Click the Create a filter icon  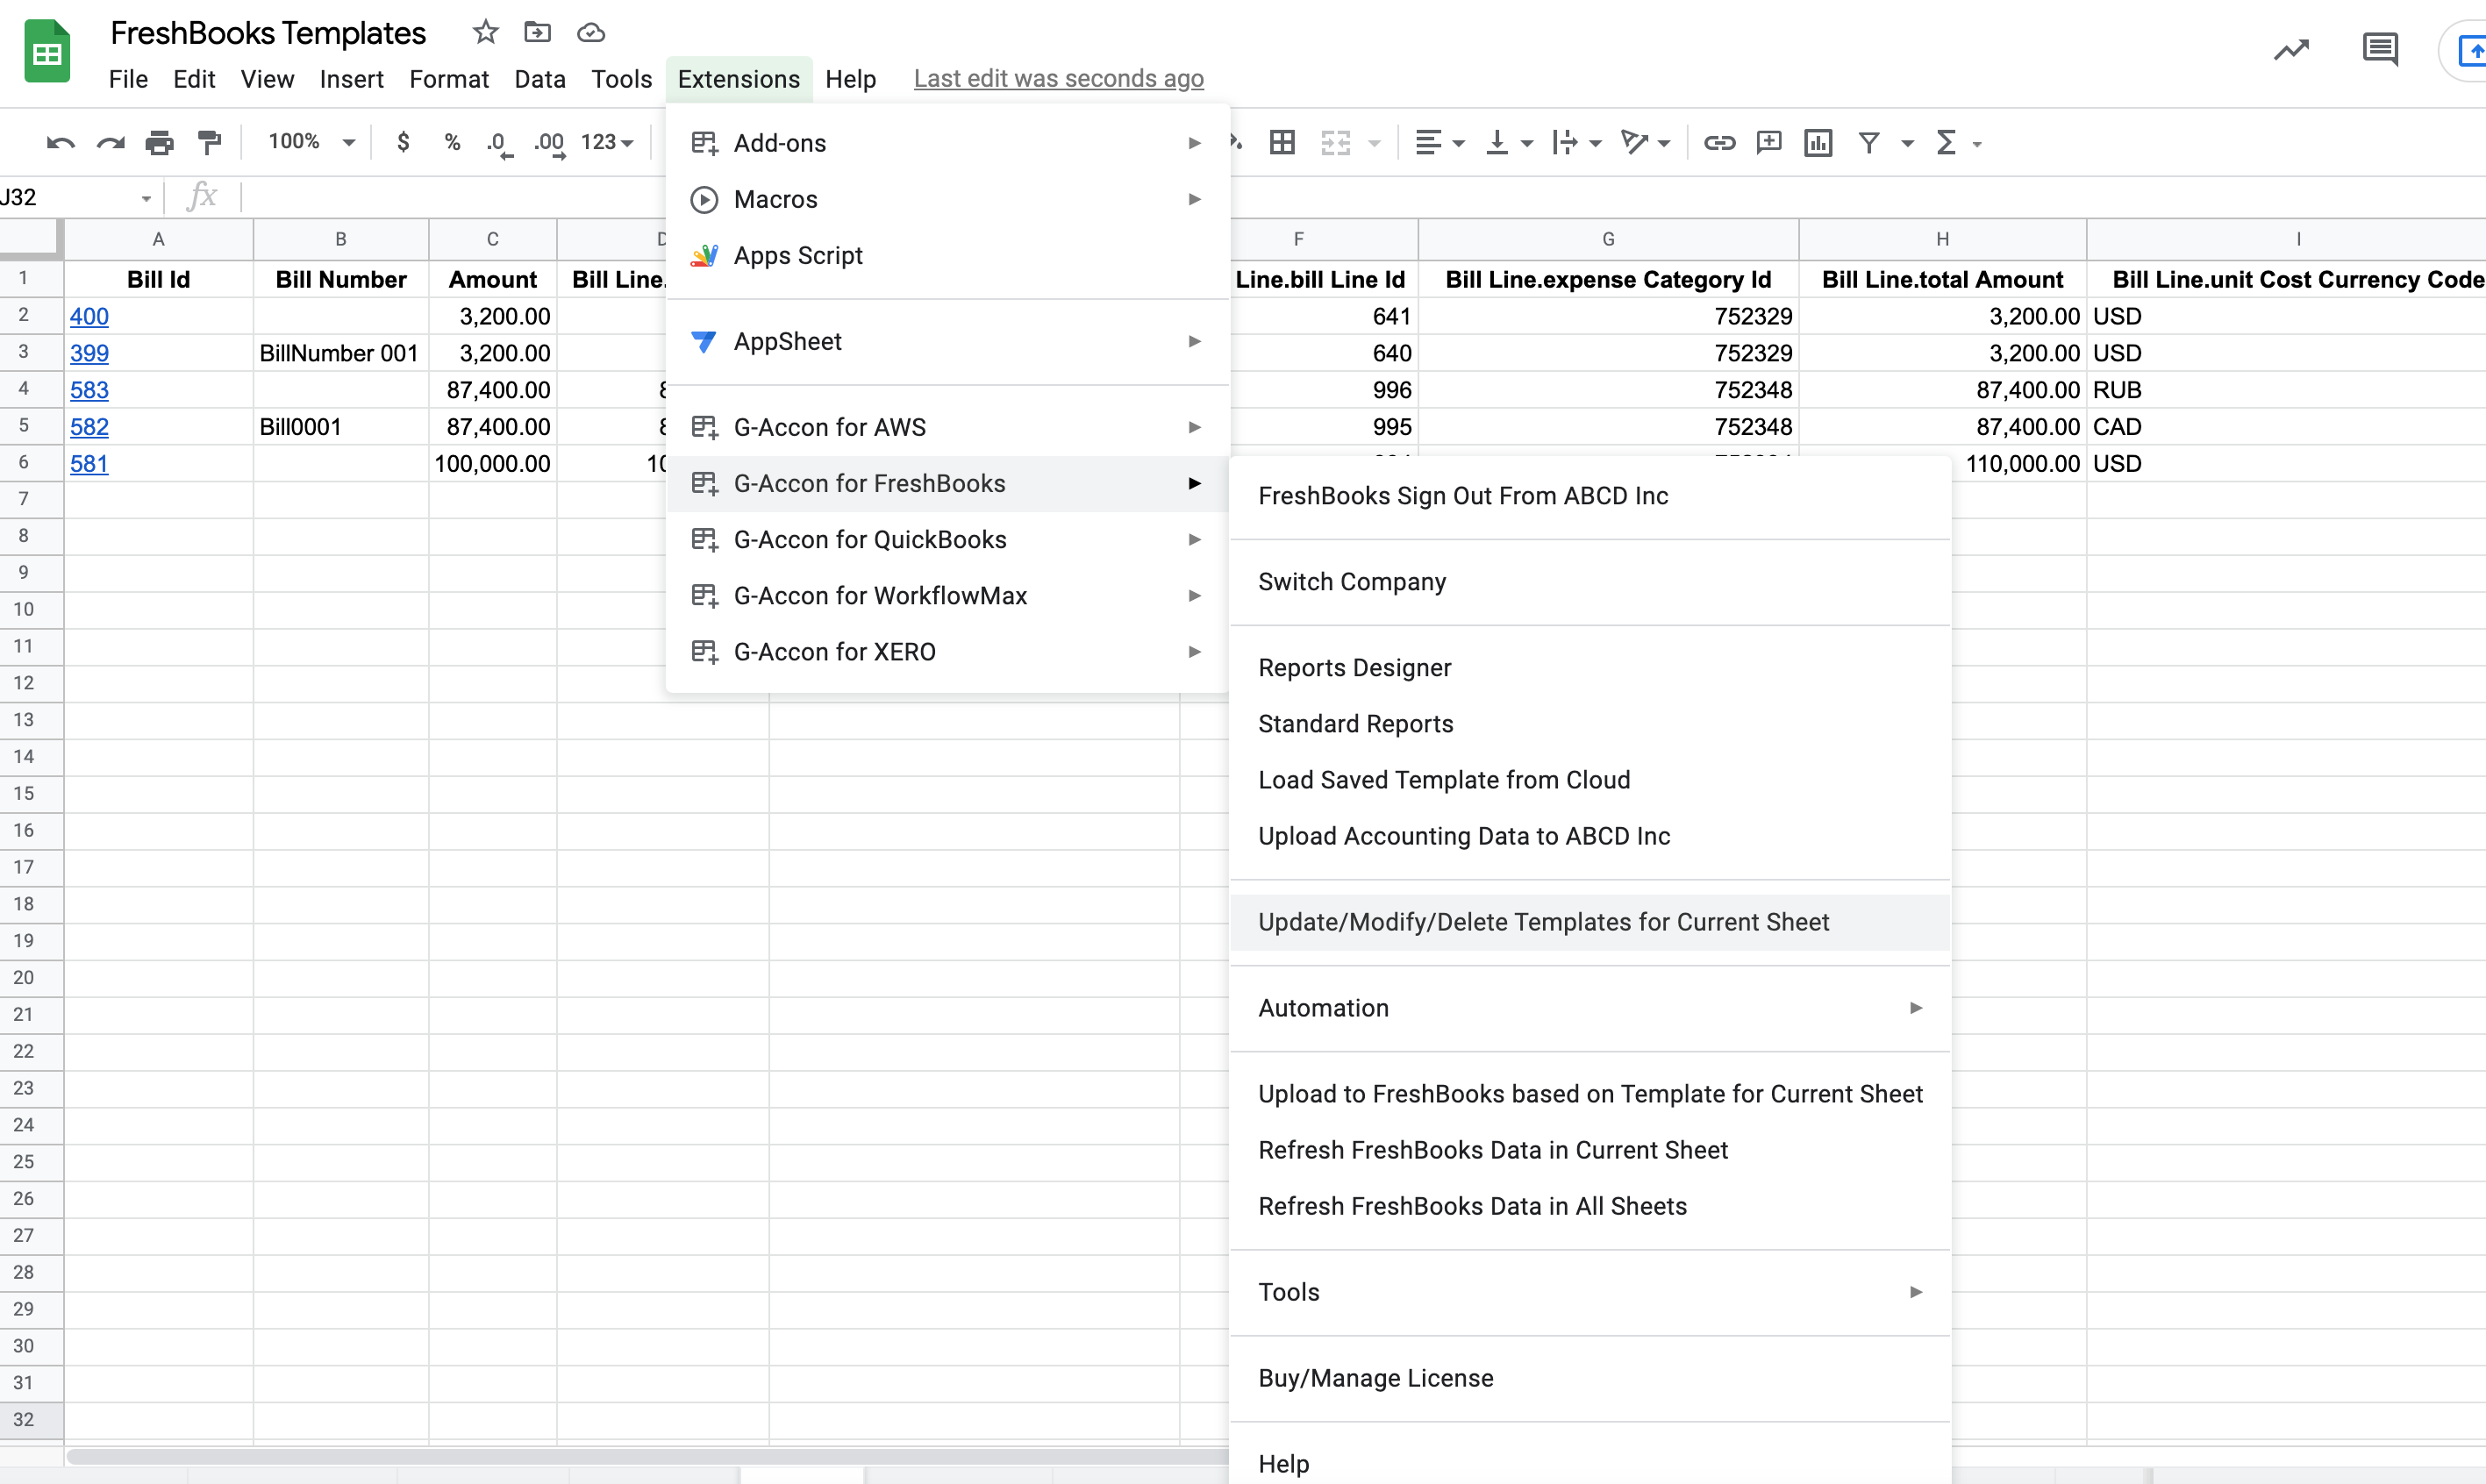(1868, 143)
